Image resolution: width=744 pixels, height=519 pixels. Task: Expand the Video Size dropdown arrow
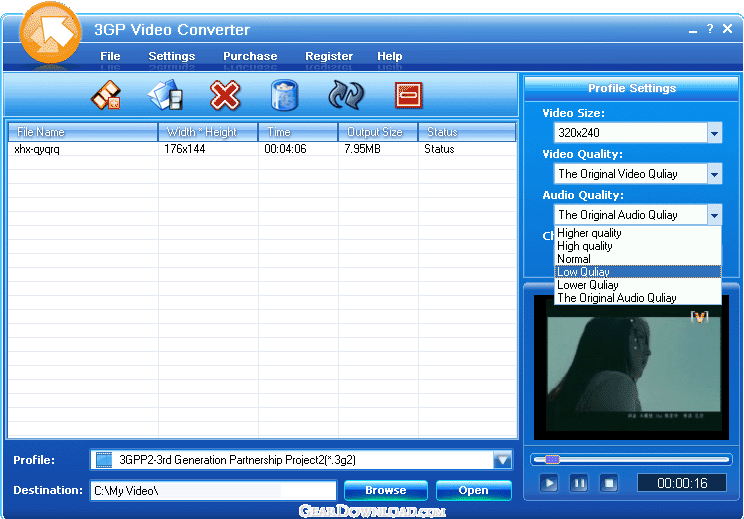pos(715,133)
